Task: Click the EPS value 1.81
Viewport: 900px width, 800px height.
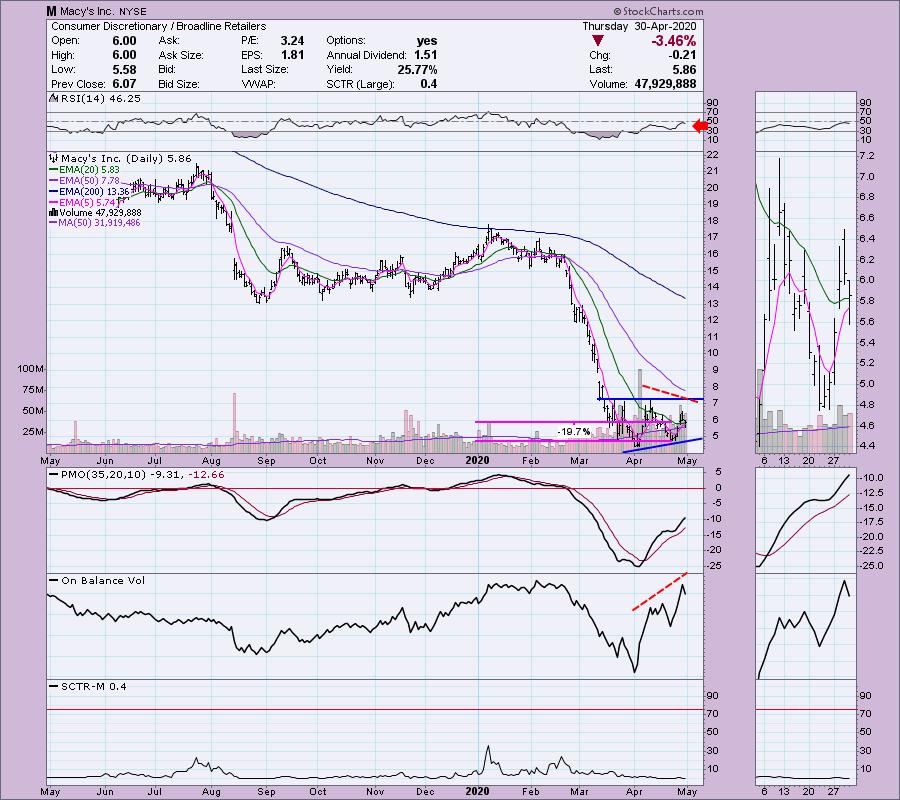Action: pyautogui.click(x=292, y=55)
